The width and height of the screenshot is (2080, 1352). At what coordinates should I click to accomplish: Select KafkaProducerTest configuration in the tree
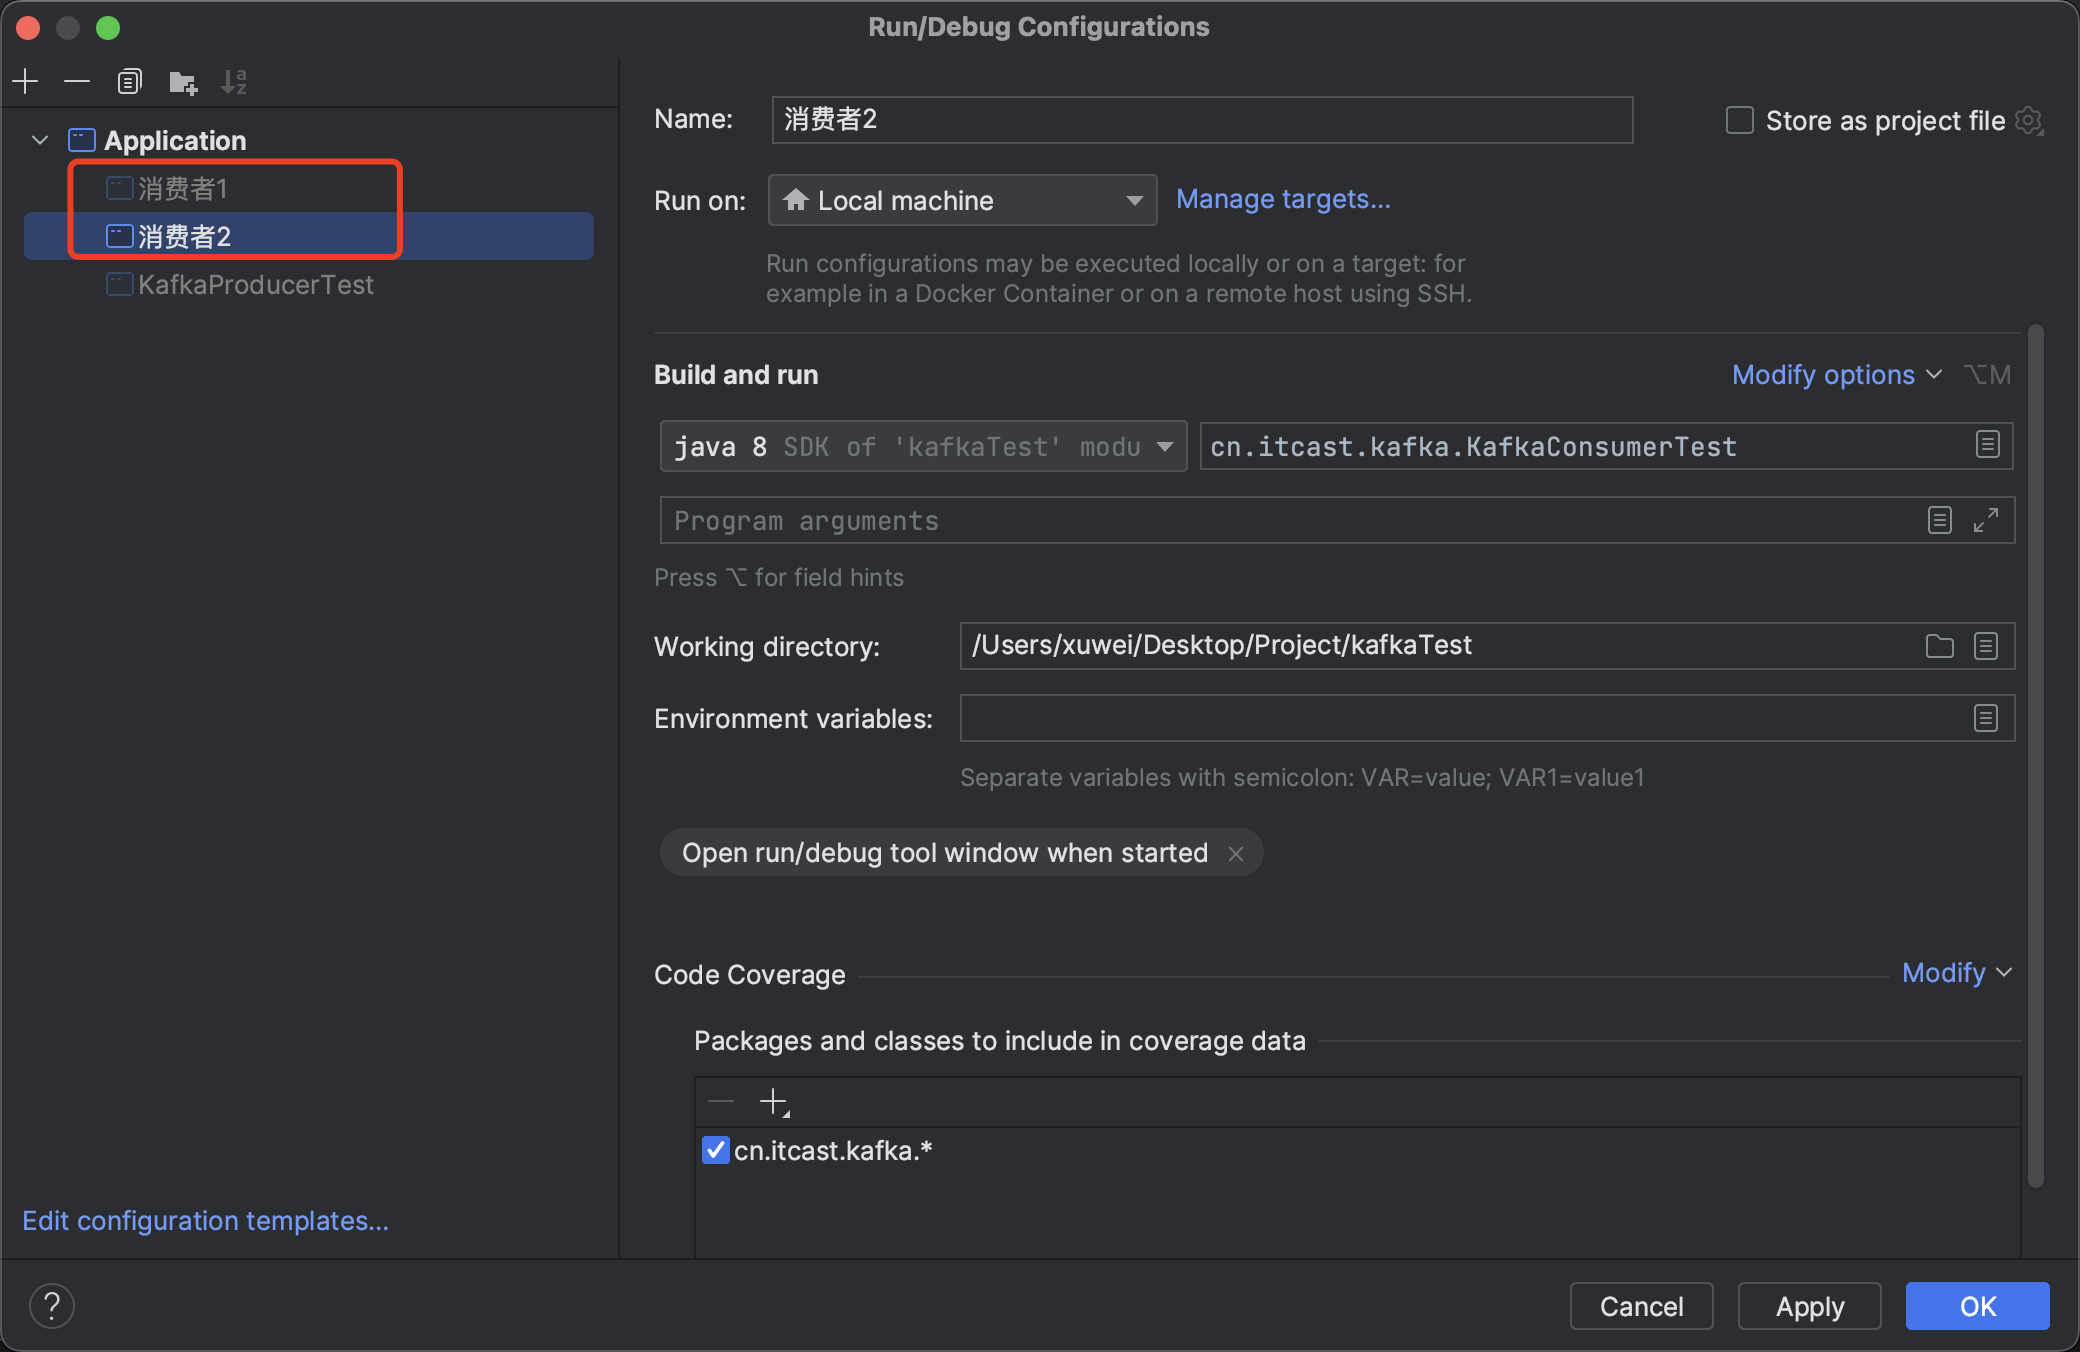pyautogui.click(x=255, y=285)
